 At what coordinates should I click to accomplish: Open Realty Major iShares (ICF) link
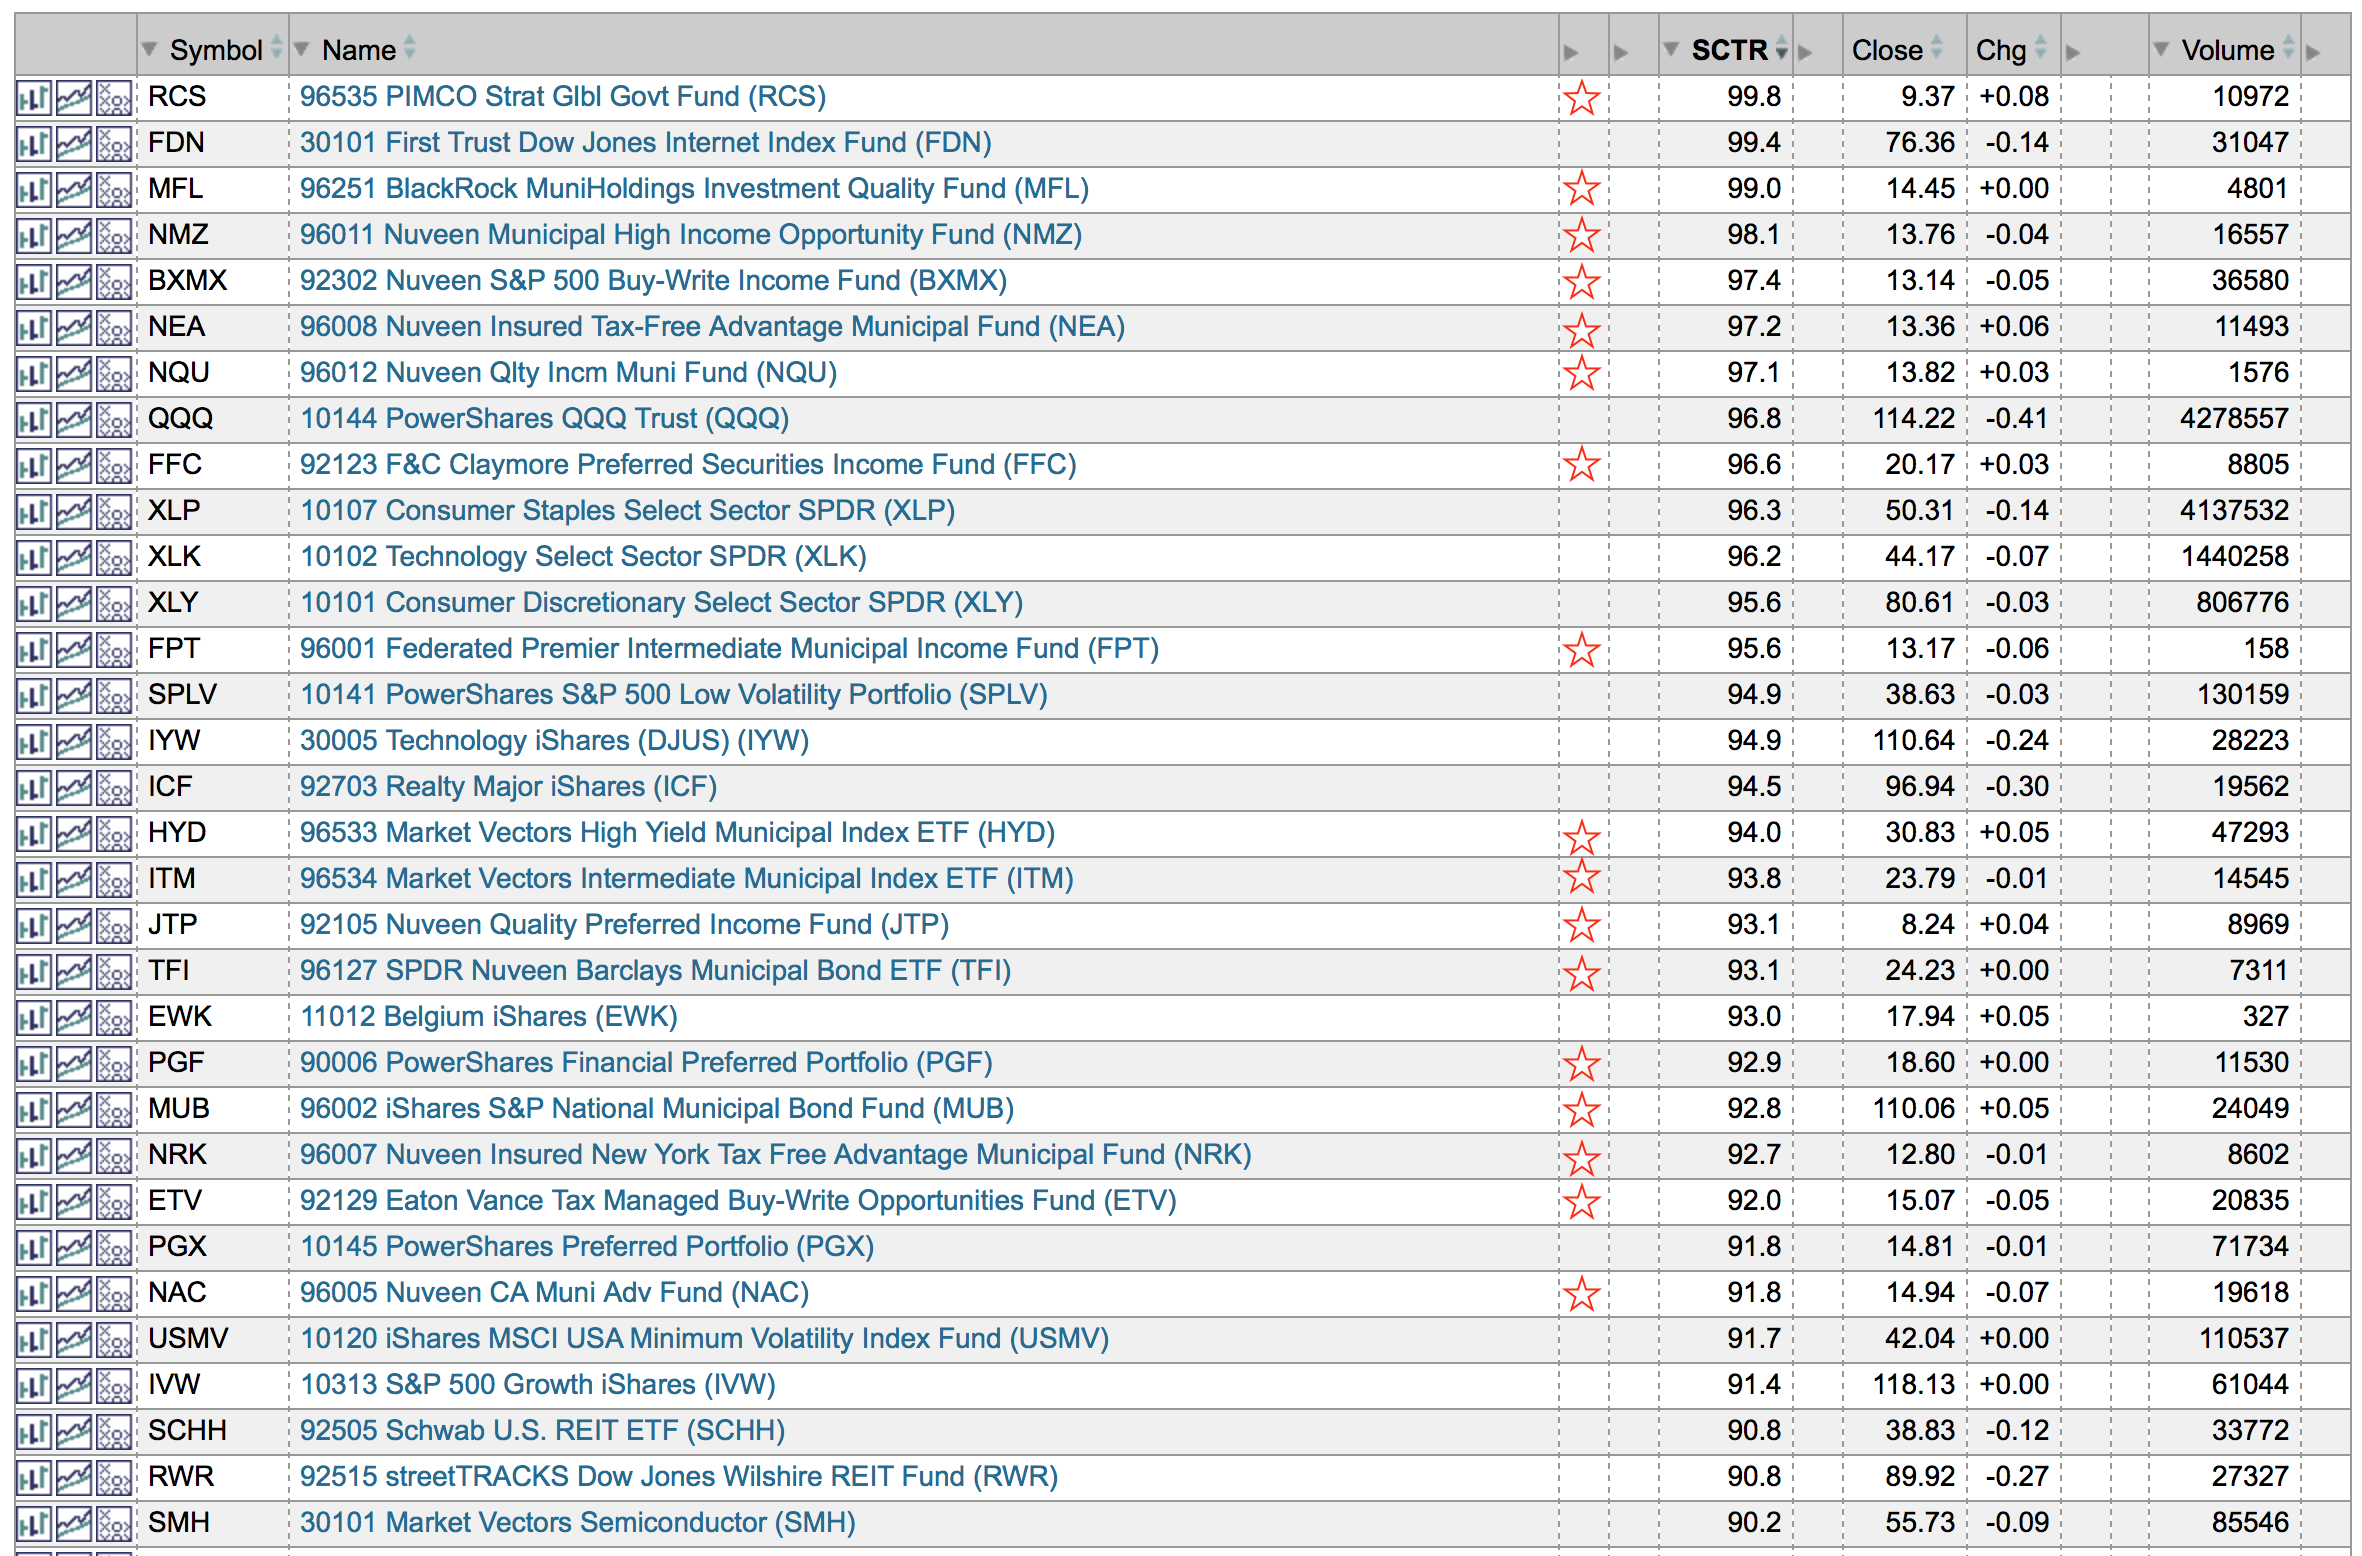pyautogui.click(x=509, y=787)
